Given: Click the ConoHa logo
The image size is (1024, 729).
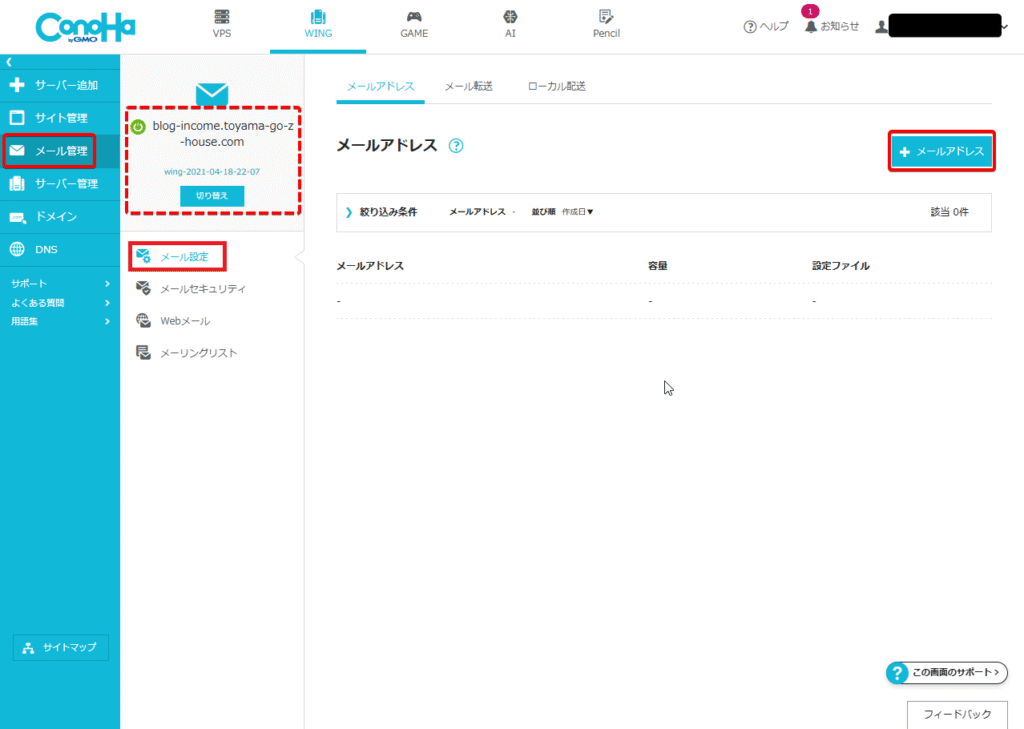Looking at the screenshot, I should [x=85, y=27].
